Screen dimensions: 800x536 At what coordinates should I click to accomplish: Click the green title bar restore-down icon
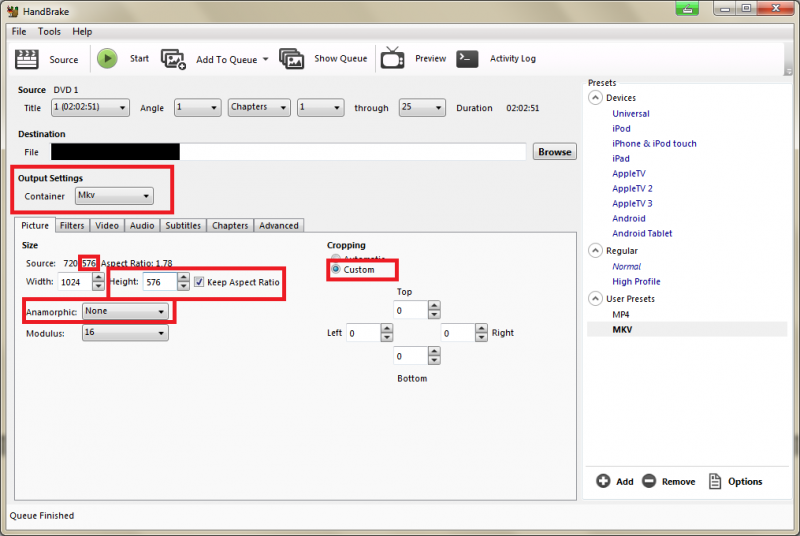pyautogui.click(x=687, y=8)
